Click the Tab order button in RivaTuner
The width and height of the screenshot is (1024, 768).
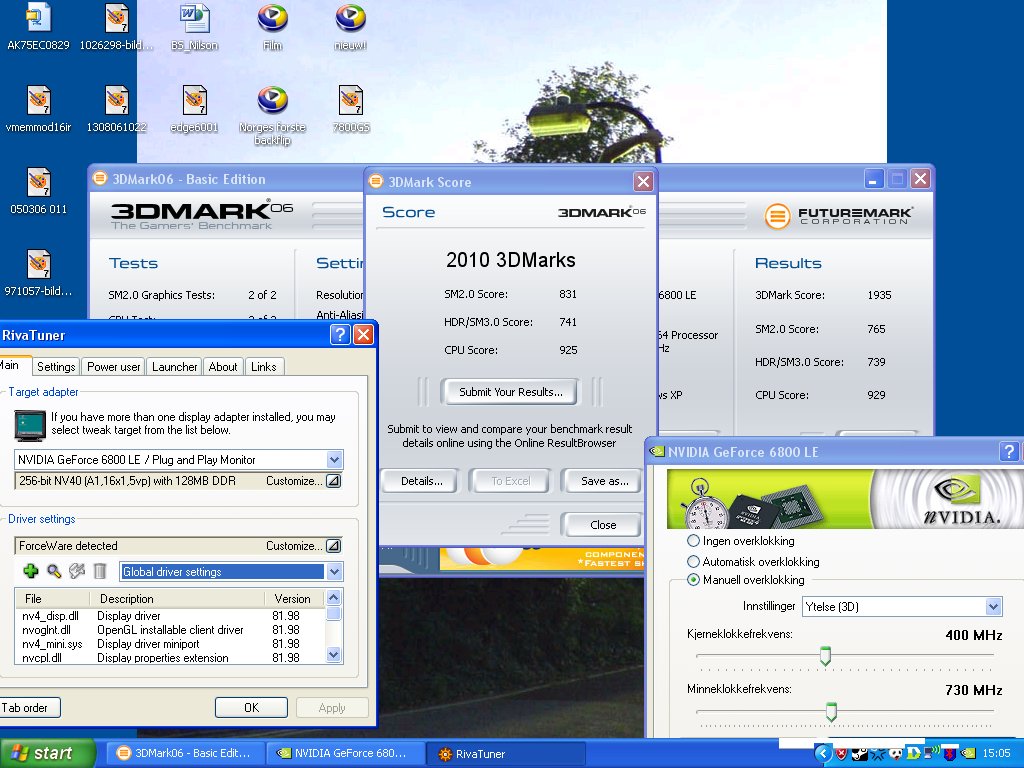pos(27,707)
